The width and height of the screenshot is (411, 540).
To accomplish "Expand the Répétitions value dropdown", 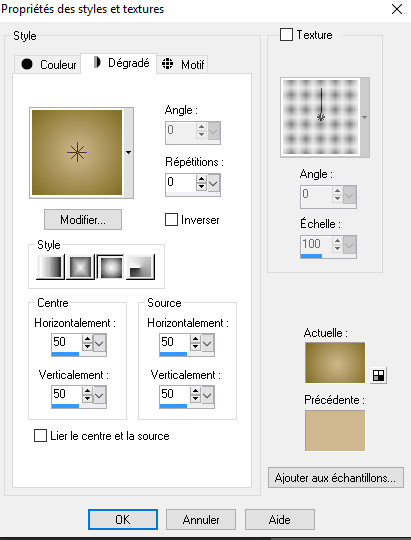I will point(213,183).
